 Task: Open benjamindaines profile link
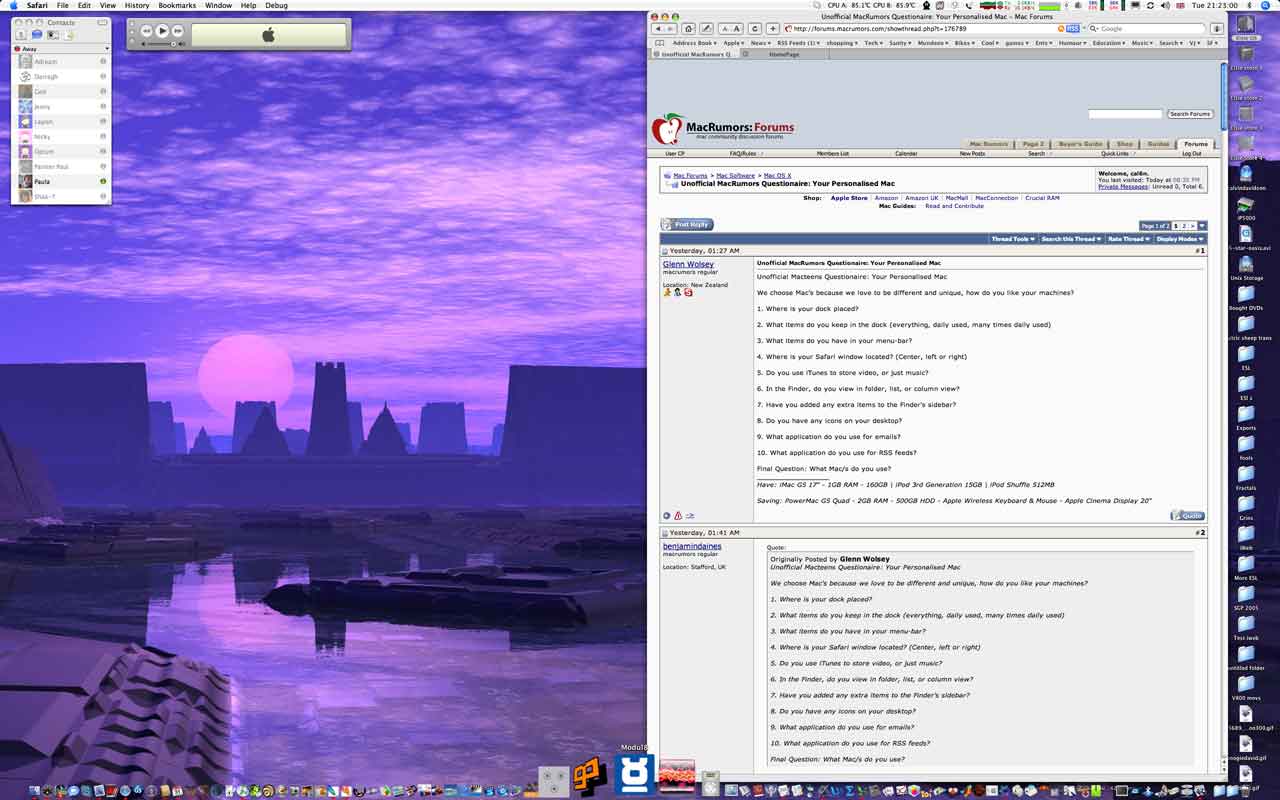692,546
